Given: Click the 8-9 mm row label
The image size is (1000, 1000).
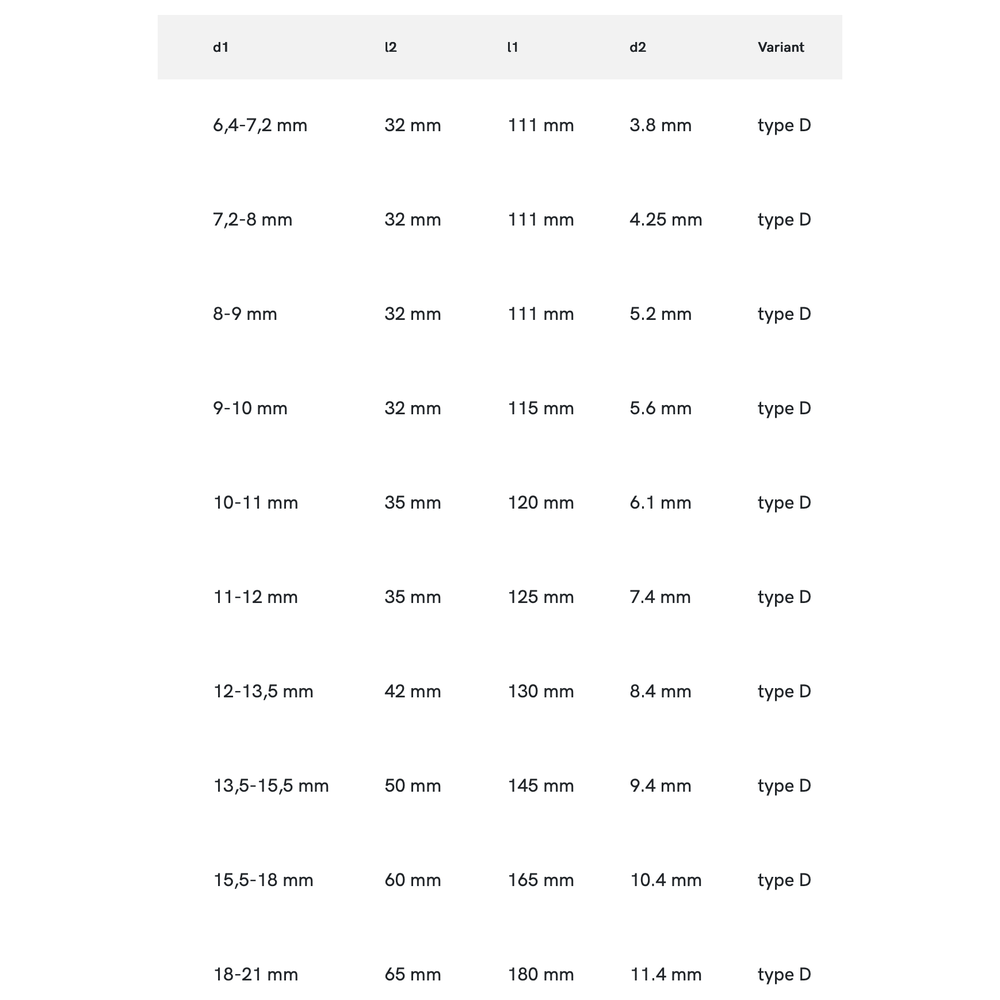Looking at the screenshot, I should 245,314.
